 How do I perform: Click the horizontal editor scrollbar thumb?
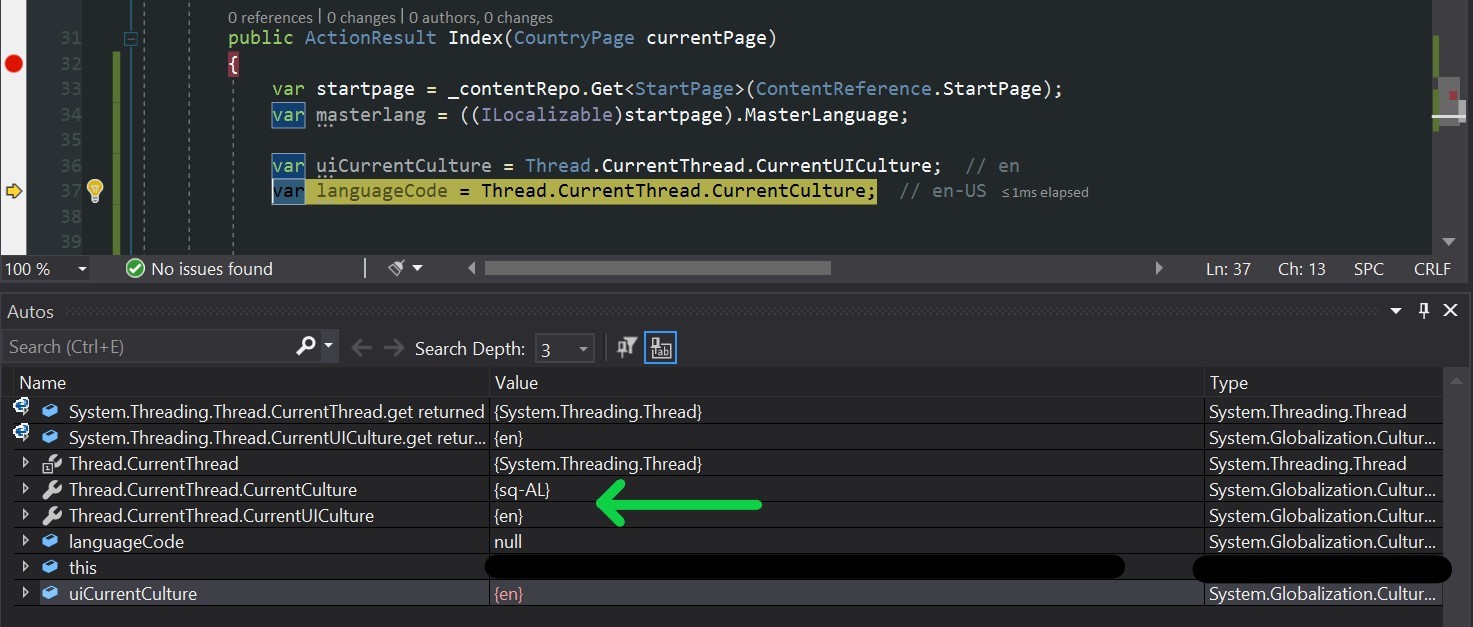click(657, 268)
